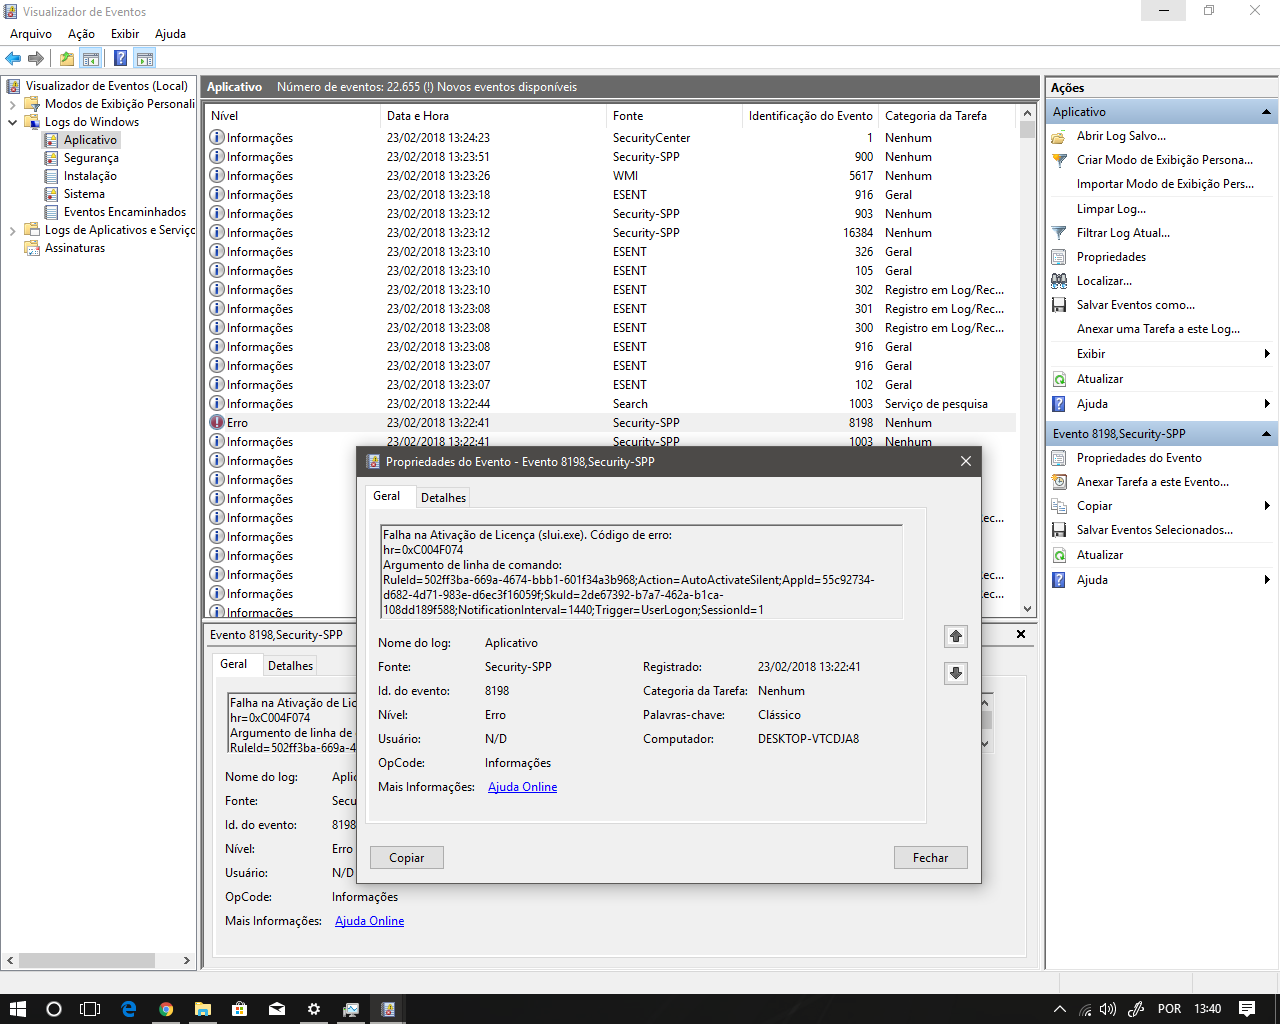The height and width of the screenshot is (1024, 1280).
Task: Click the Abrir Log Salvo folder icon
Action: (1059, 136)
